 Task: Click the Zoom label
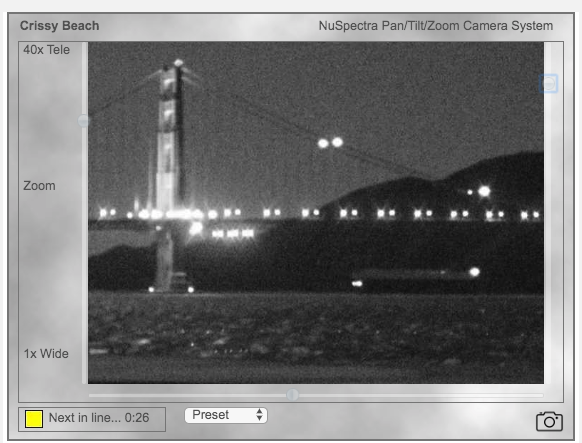point(39,186)
